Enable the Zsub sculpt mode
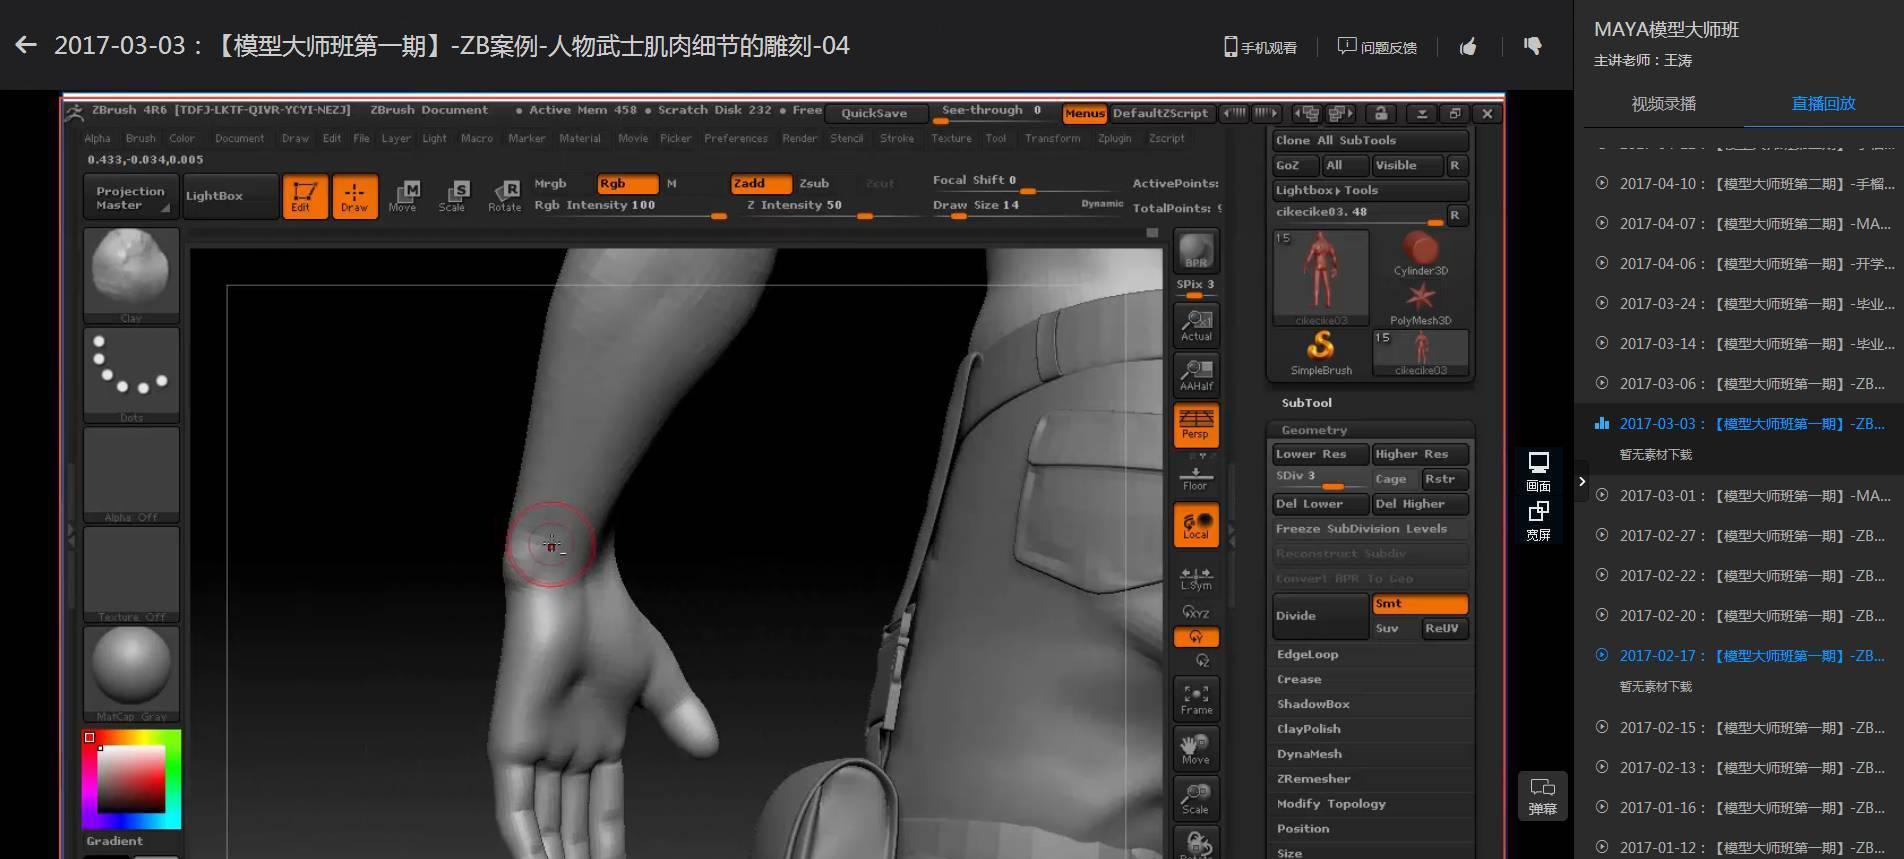Screen dimensions: 1904x859 pyautogui.click(x=814, y=184)
